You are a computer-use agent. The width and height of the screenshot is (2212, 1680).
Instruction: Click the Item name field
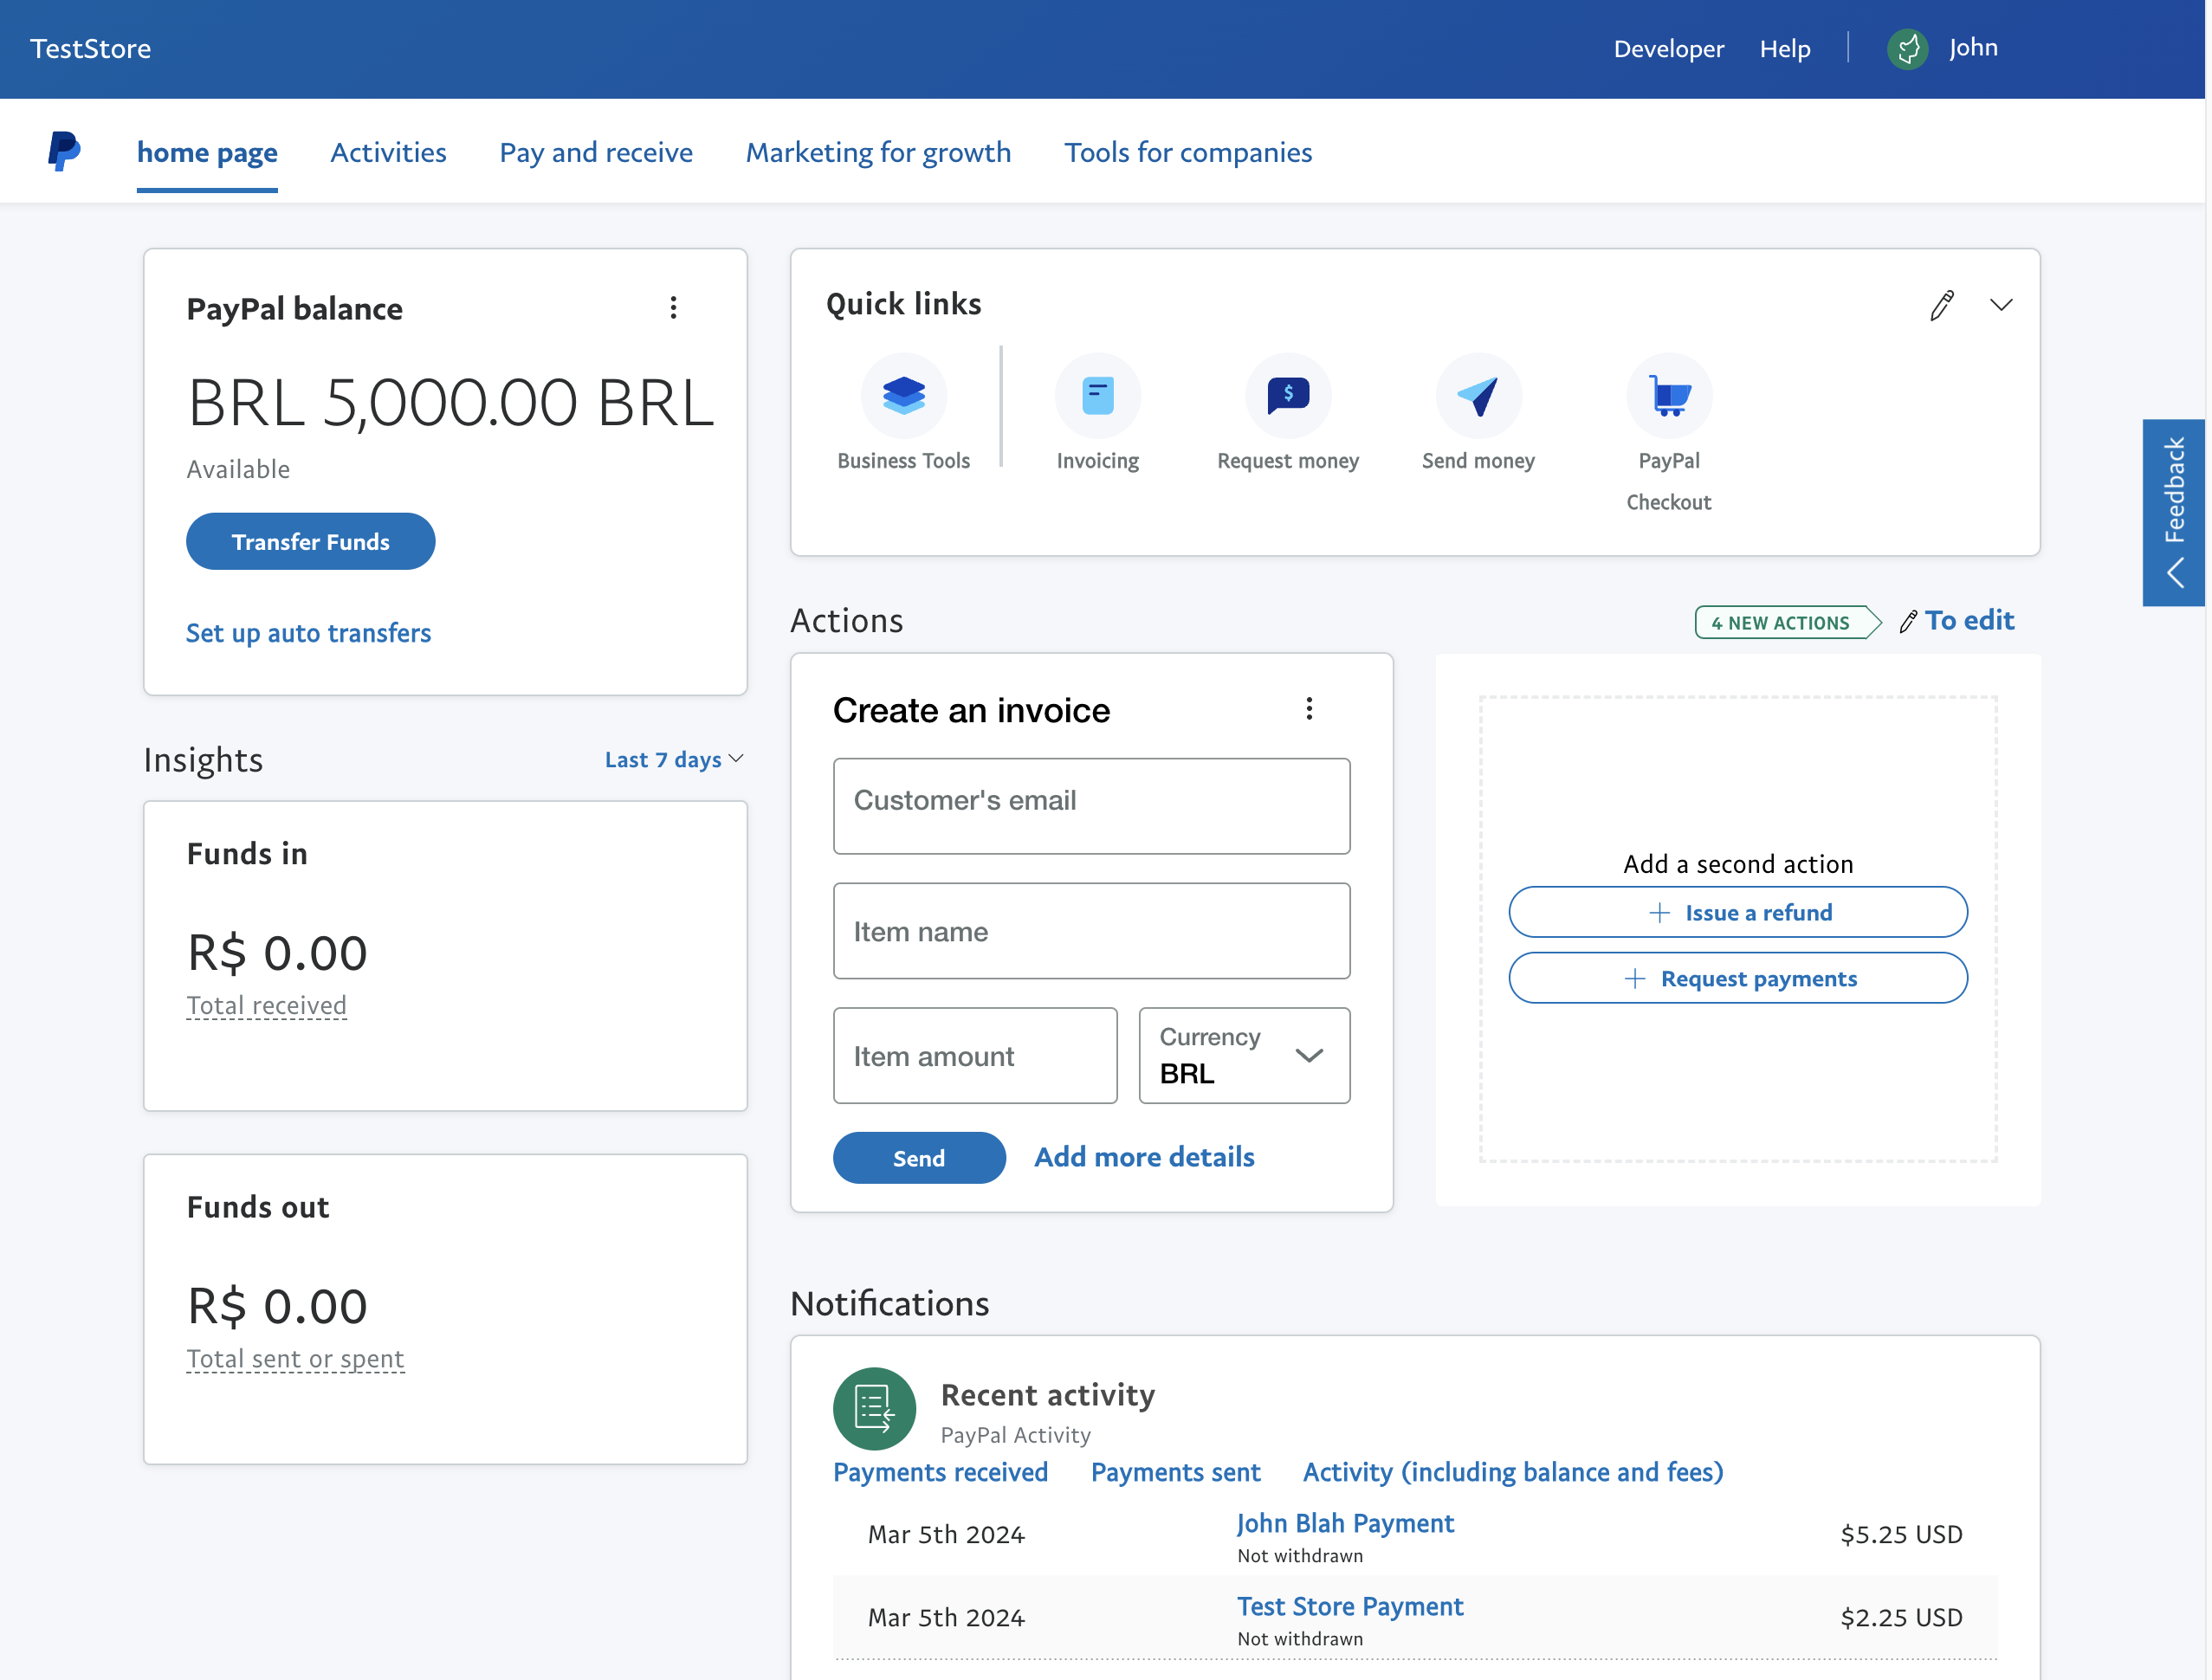pos(1091,931)
